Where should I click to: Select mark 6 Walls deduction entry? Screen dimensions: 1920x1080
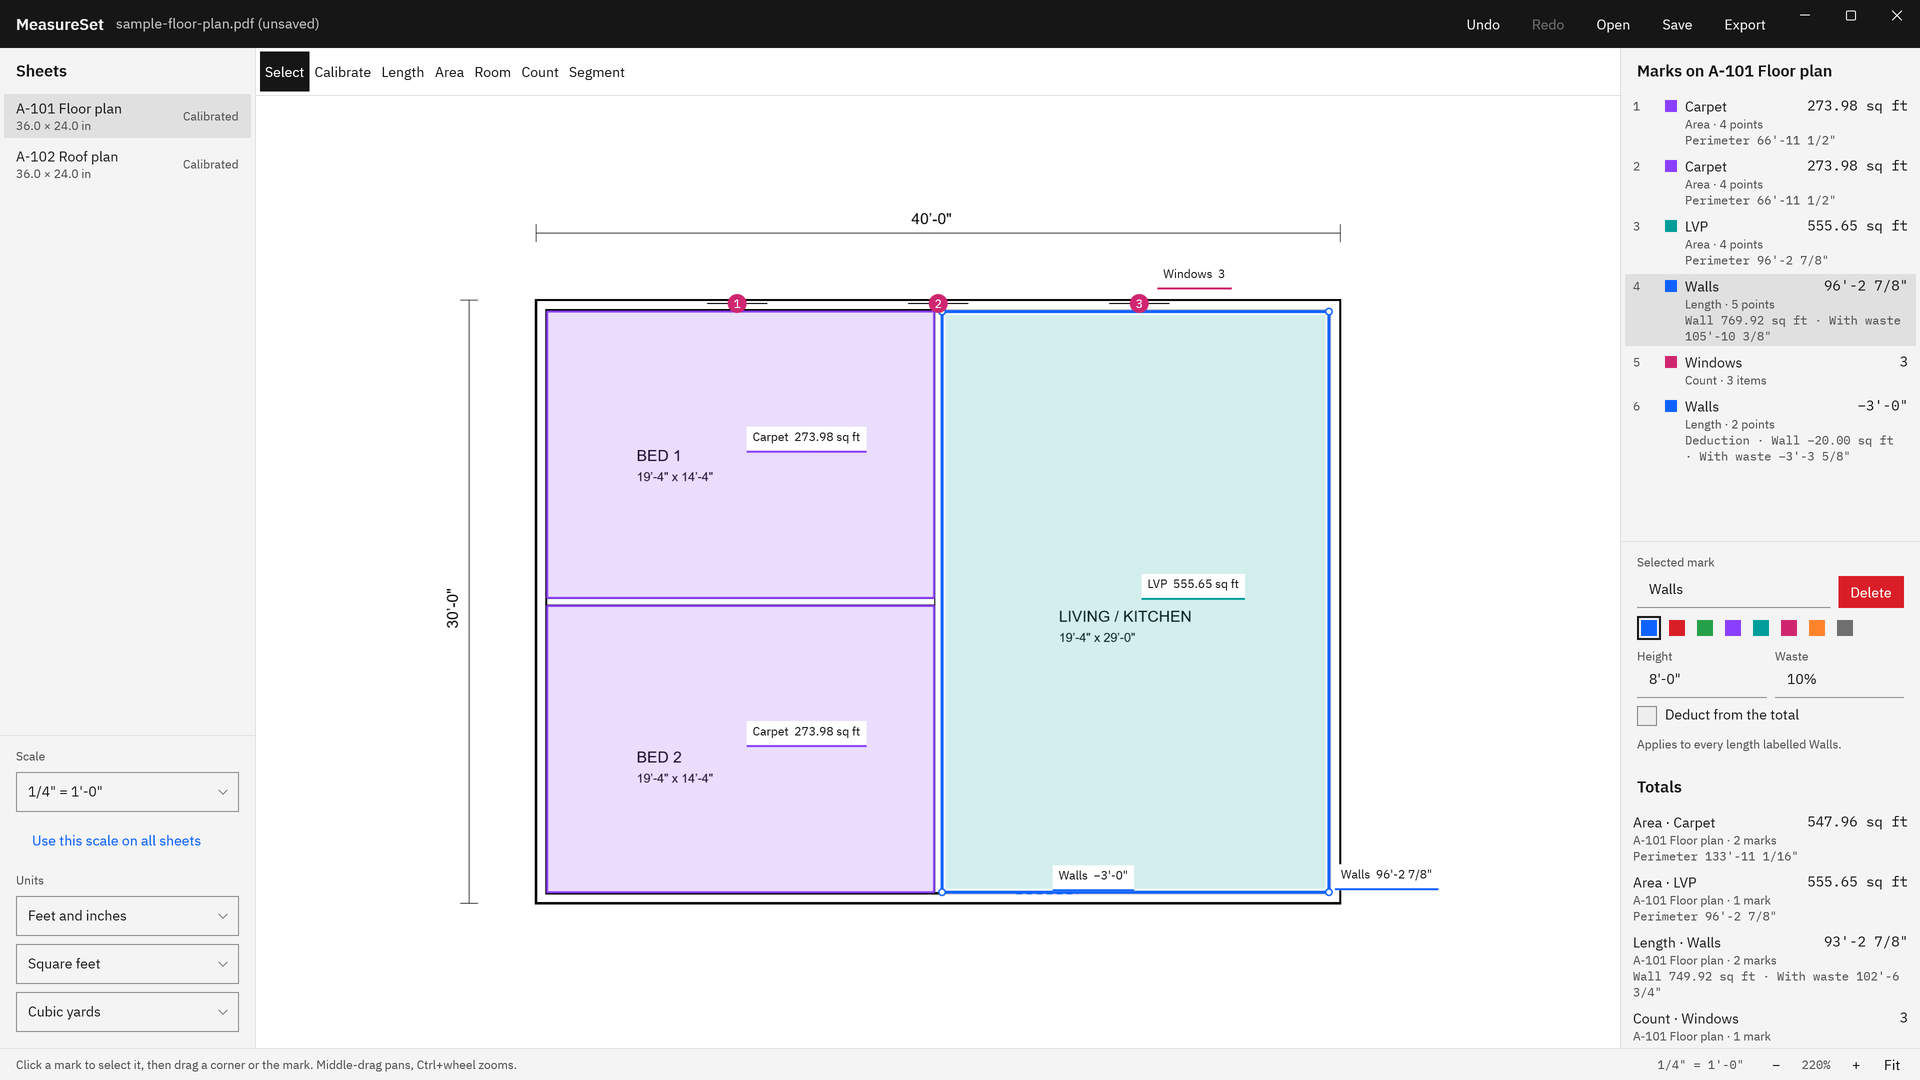(x=1770, y=431)
